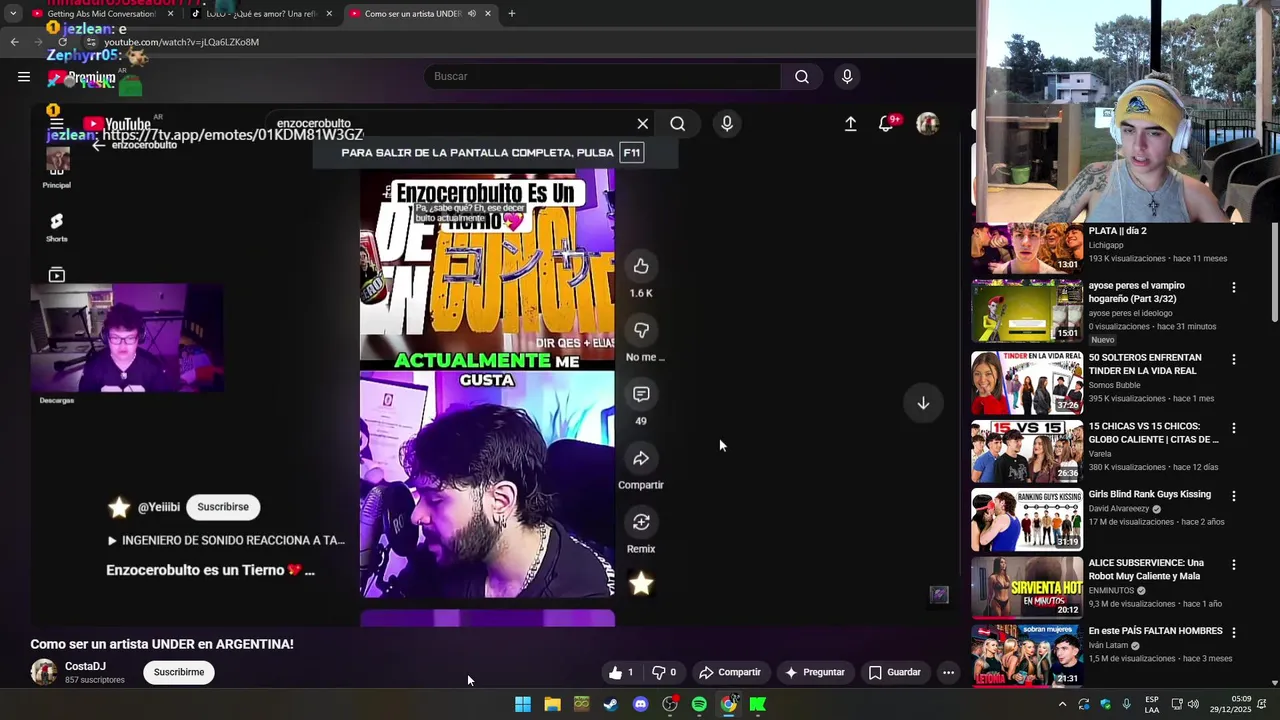This screenshot has width=1280, height=720.
Task: Open the @Yeiiibi channel name
Action: [x=159, y=507]
